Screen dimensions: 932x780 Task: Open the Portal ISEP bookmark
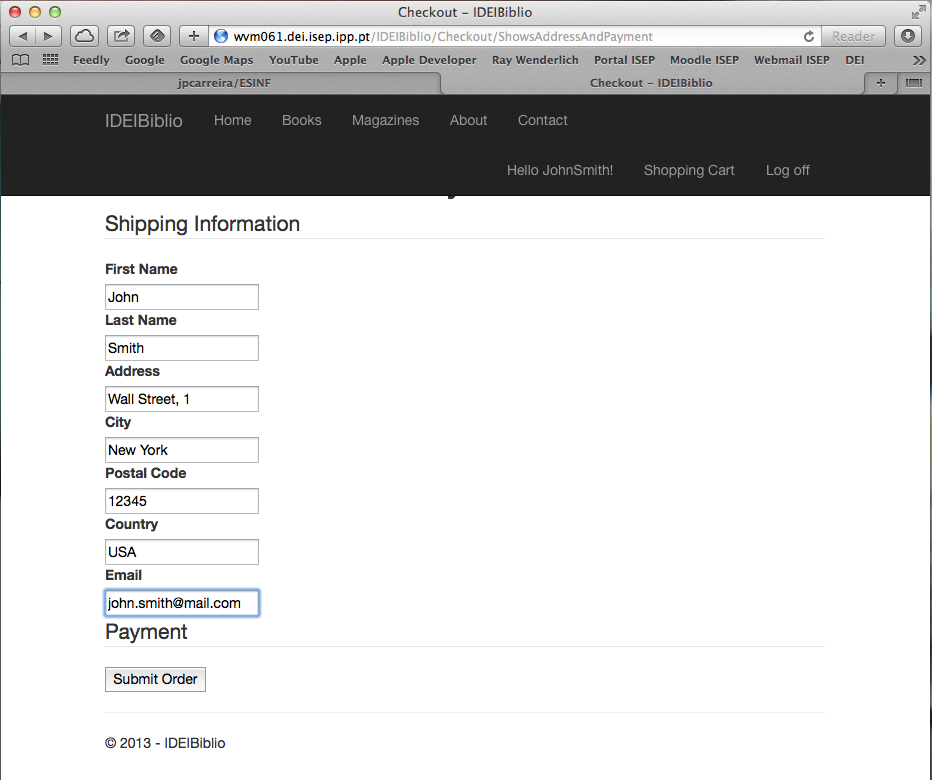click(x=624, y=60)
